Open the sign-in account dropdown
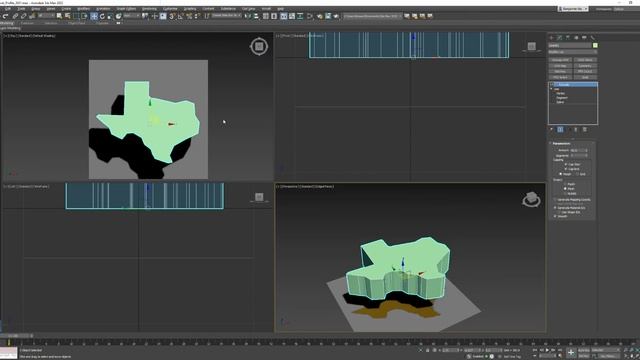 (573, 9)
